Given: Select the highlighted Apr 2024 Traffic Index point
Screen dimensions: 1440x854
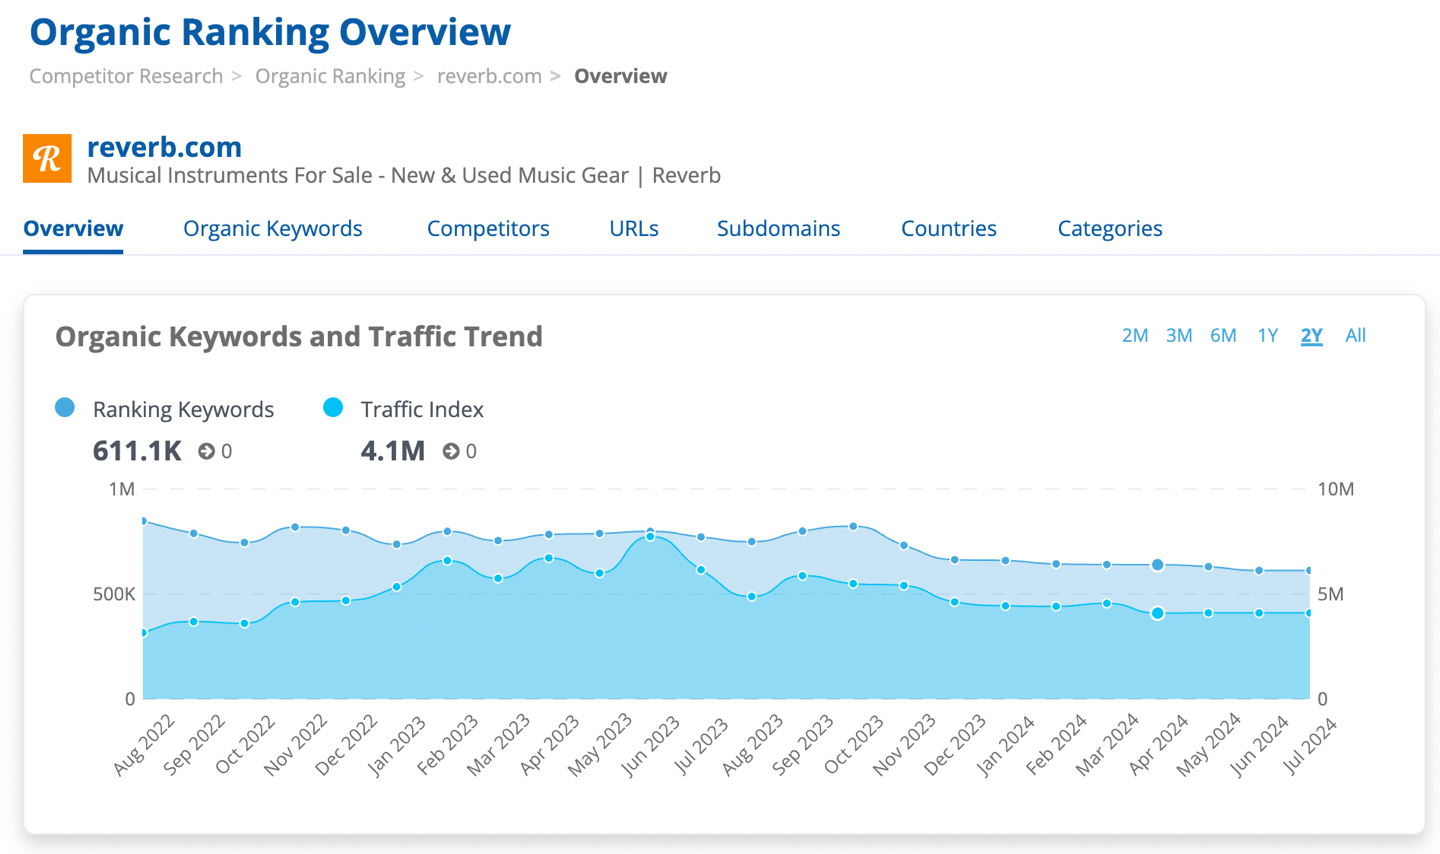Looking at the screenshot, I should [x=1157, y=613].
